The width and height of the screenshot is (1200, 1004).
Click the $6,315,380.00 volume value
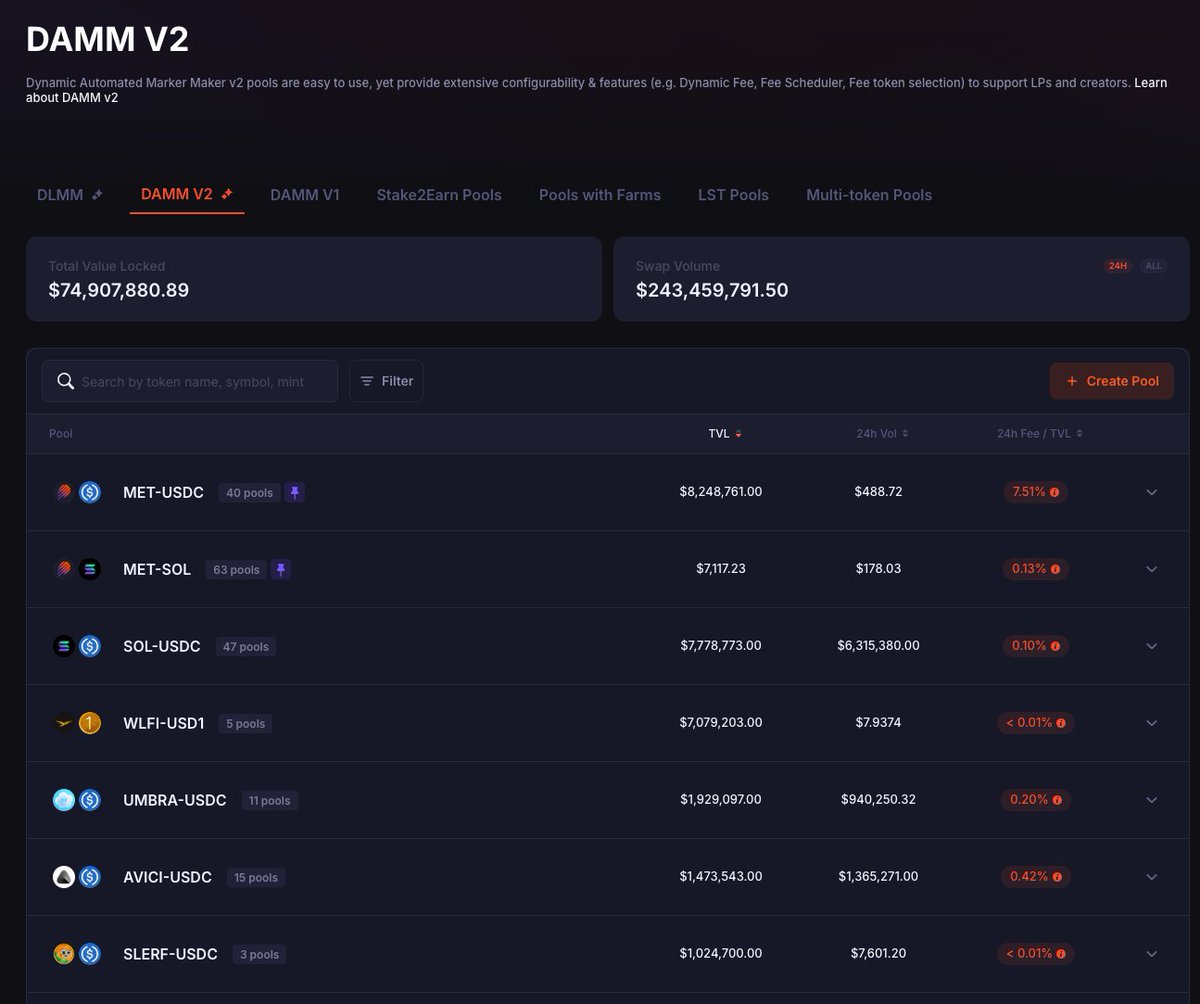click(x=879, y=646)
